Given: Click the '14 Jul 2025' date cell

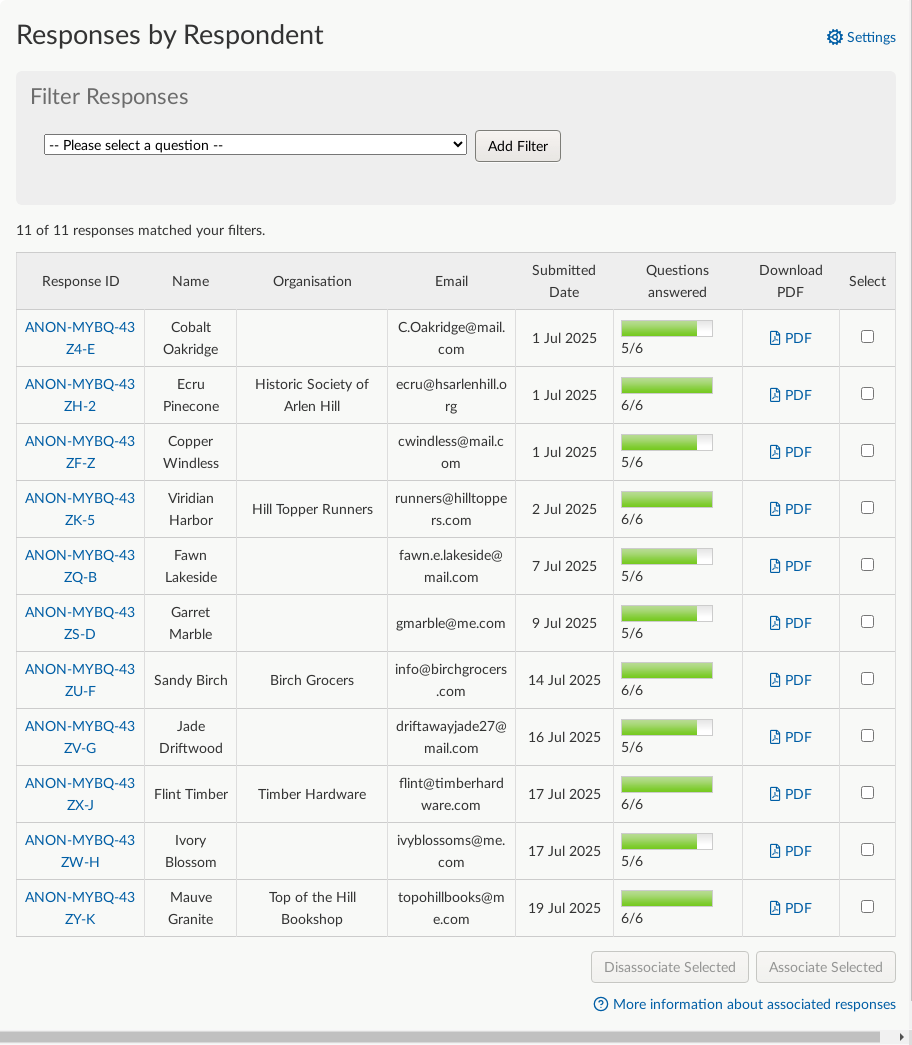Looking at the screenshot, I should pos(565,680).
